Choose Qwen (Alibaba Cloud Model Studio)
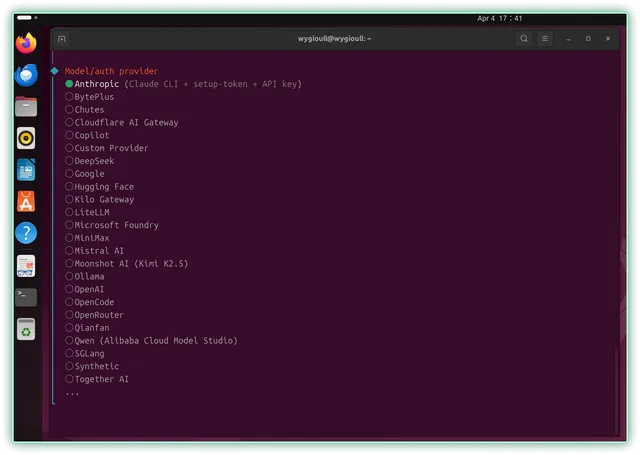This screenshot has width=640, height=455. (151, 341)
